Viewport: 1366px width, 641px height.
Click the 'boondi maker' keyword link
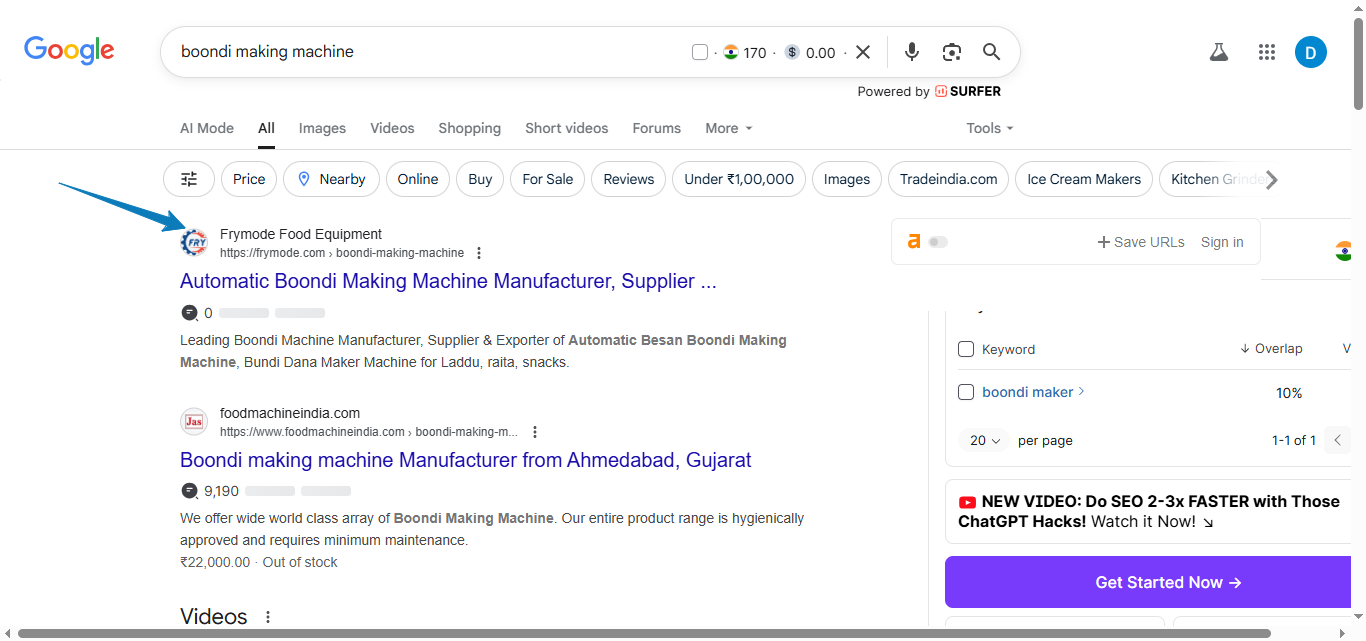[x=1027, y=392]
